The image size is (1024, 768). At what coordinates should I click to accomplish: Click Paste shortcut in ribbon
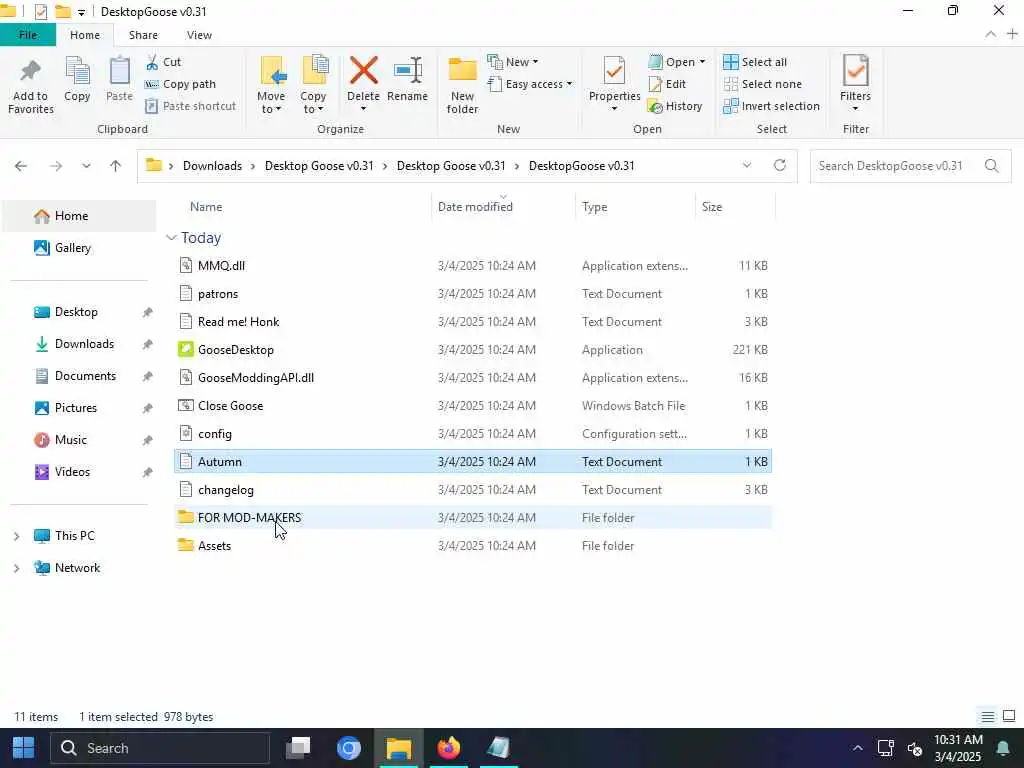point(190,106)
